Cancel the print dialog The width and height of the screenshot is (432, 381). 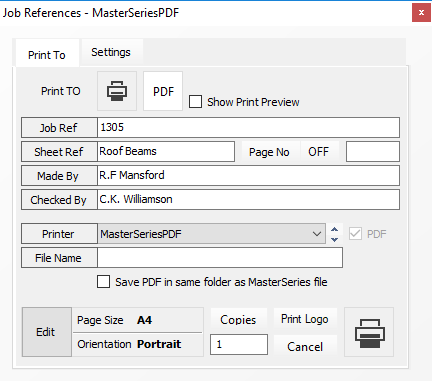click(x=305, y=346)
